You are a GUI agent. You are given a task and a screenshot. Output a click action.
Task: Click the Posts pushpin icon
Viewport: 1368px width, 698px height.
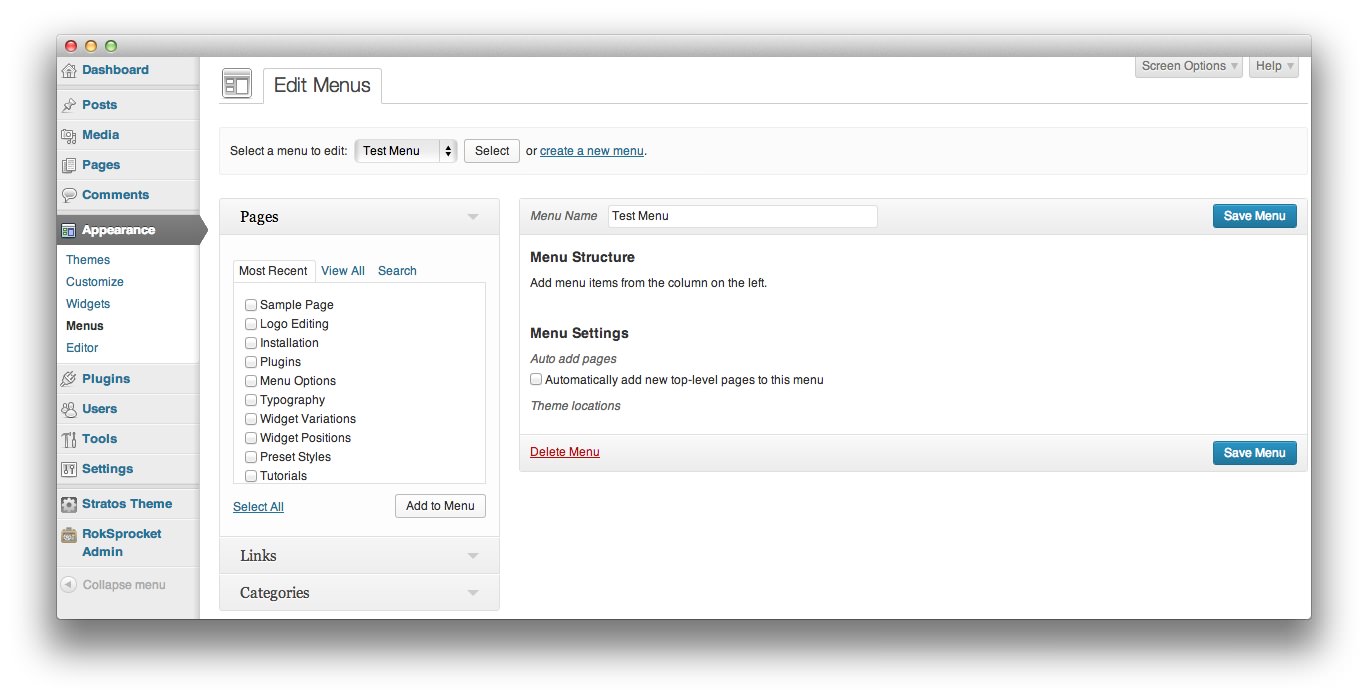[69, 105]
